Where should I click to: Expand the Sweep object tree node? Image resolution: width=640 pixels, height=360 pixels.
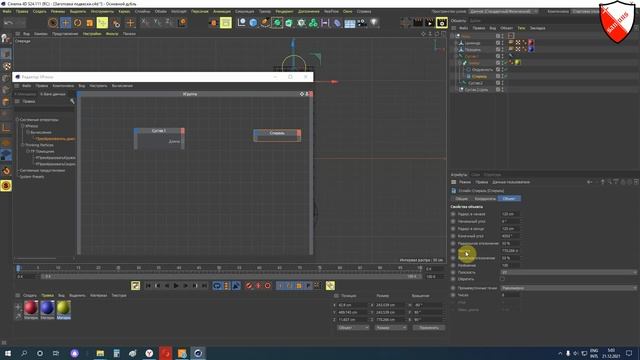(460, 63)
